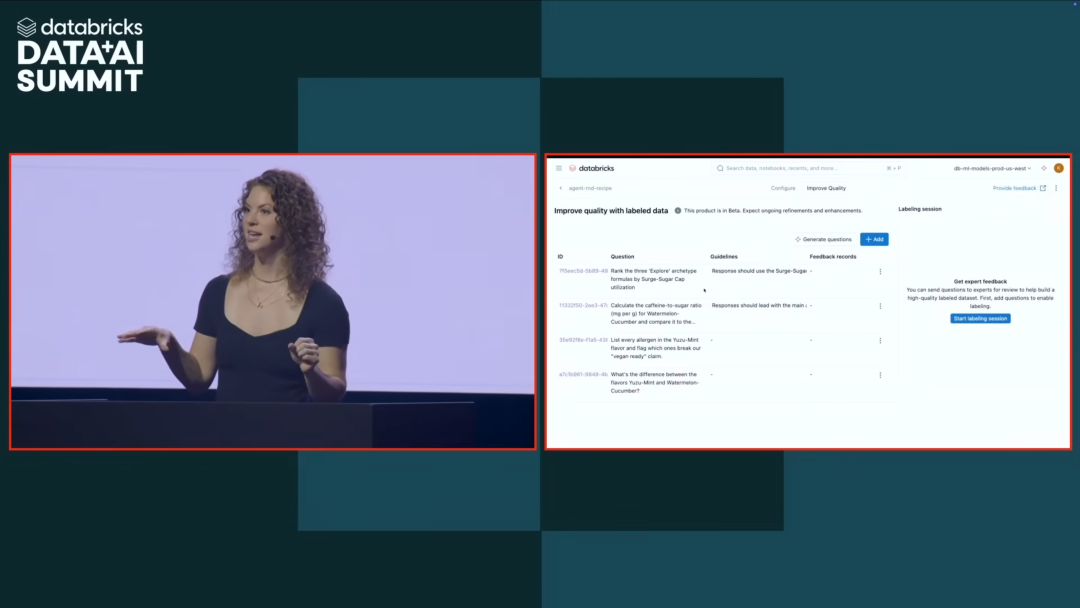This screenshot has width=1080, height=608.
Task: Click the Databricks logo in header
Action: (592, 168)
